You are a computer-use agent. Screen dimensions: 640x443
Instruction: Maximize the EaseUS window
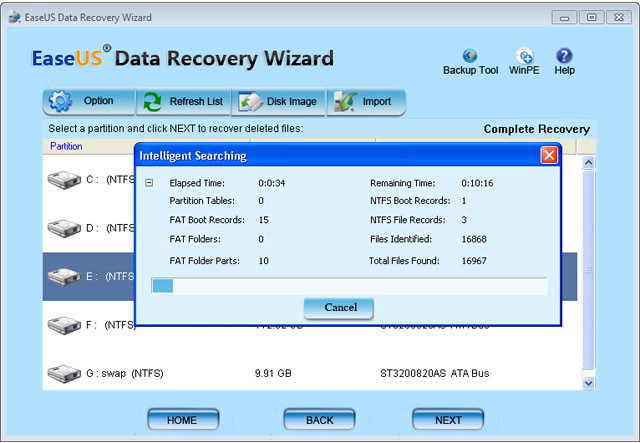[591, 18]
